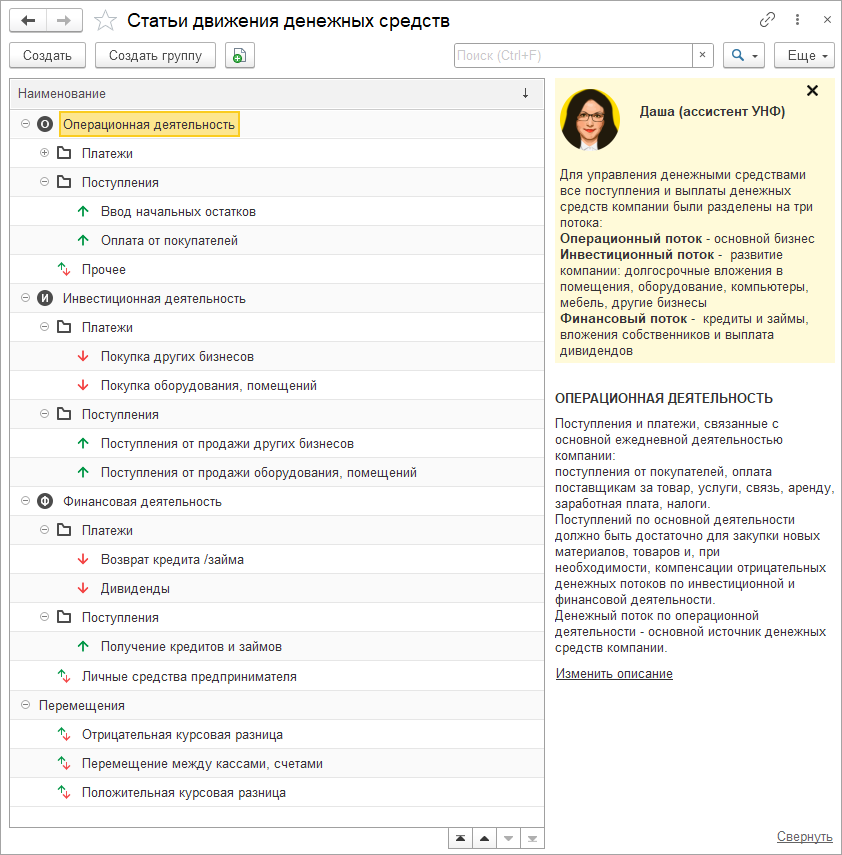Collapse the Перемещения group

[x=25, y=705]
